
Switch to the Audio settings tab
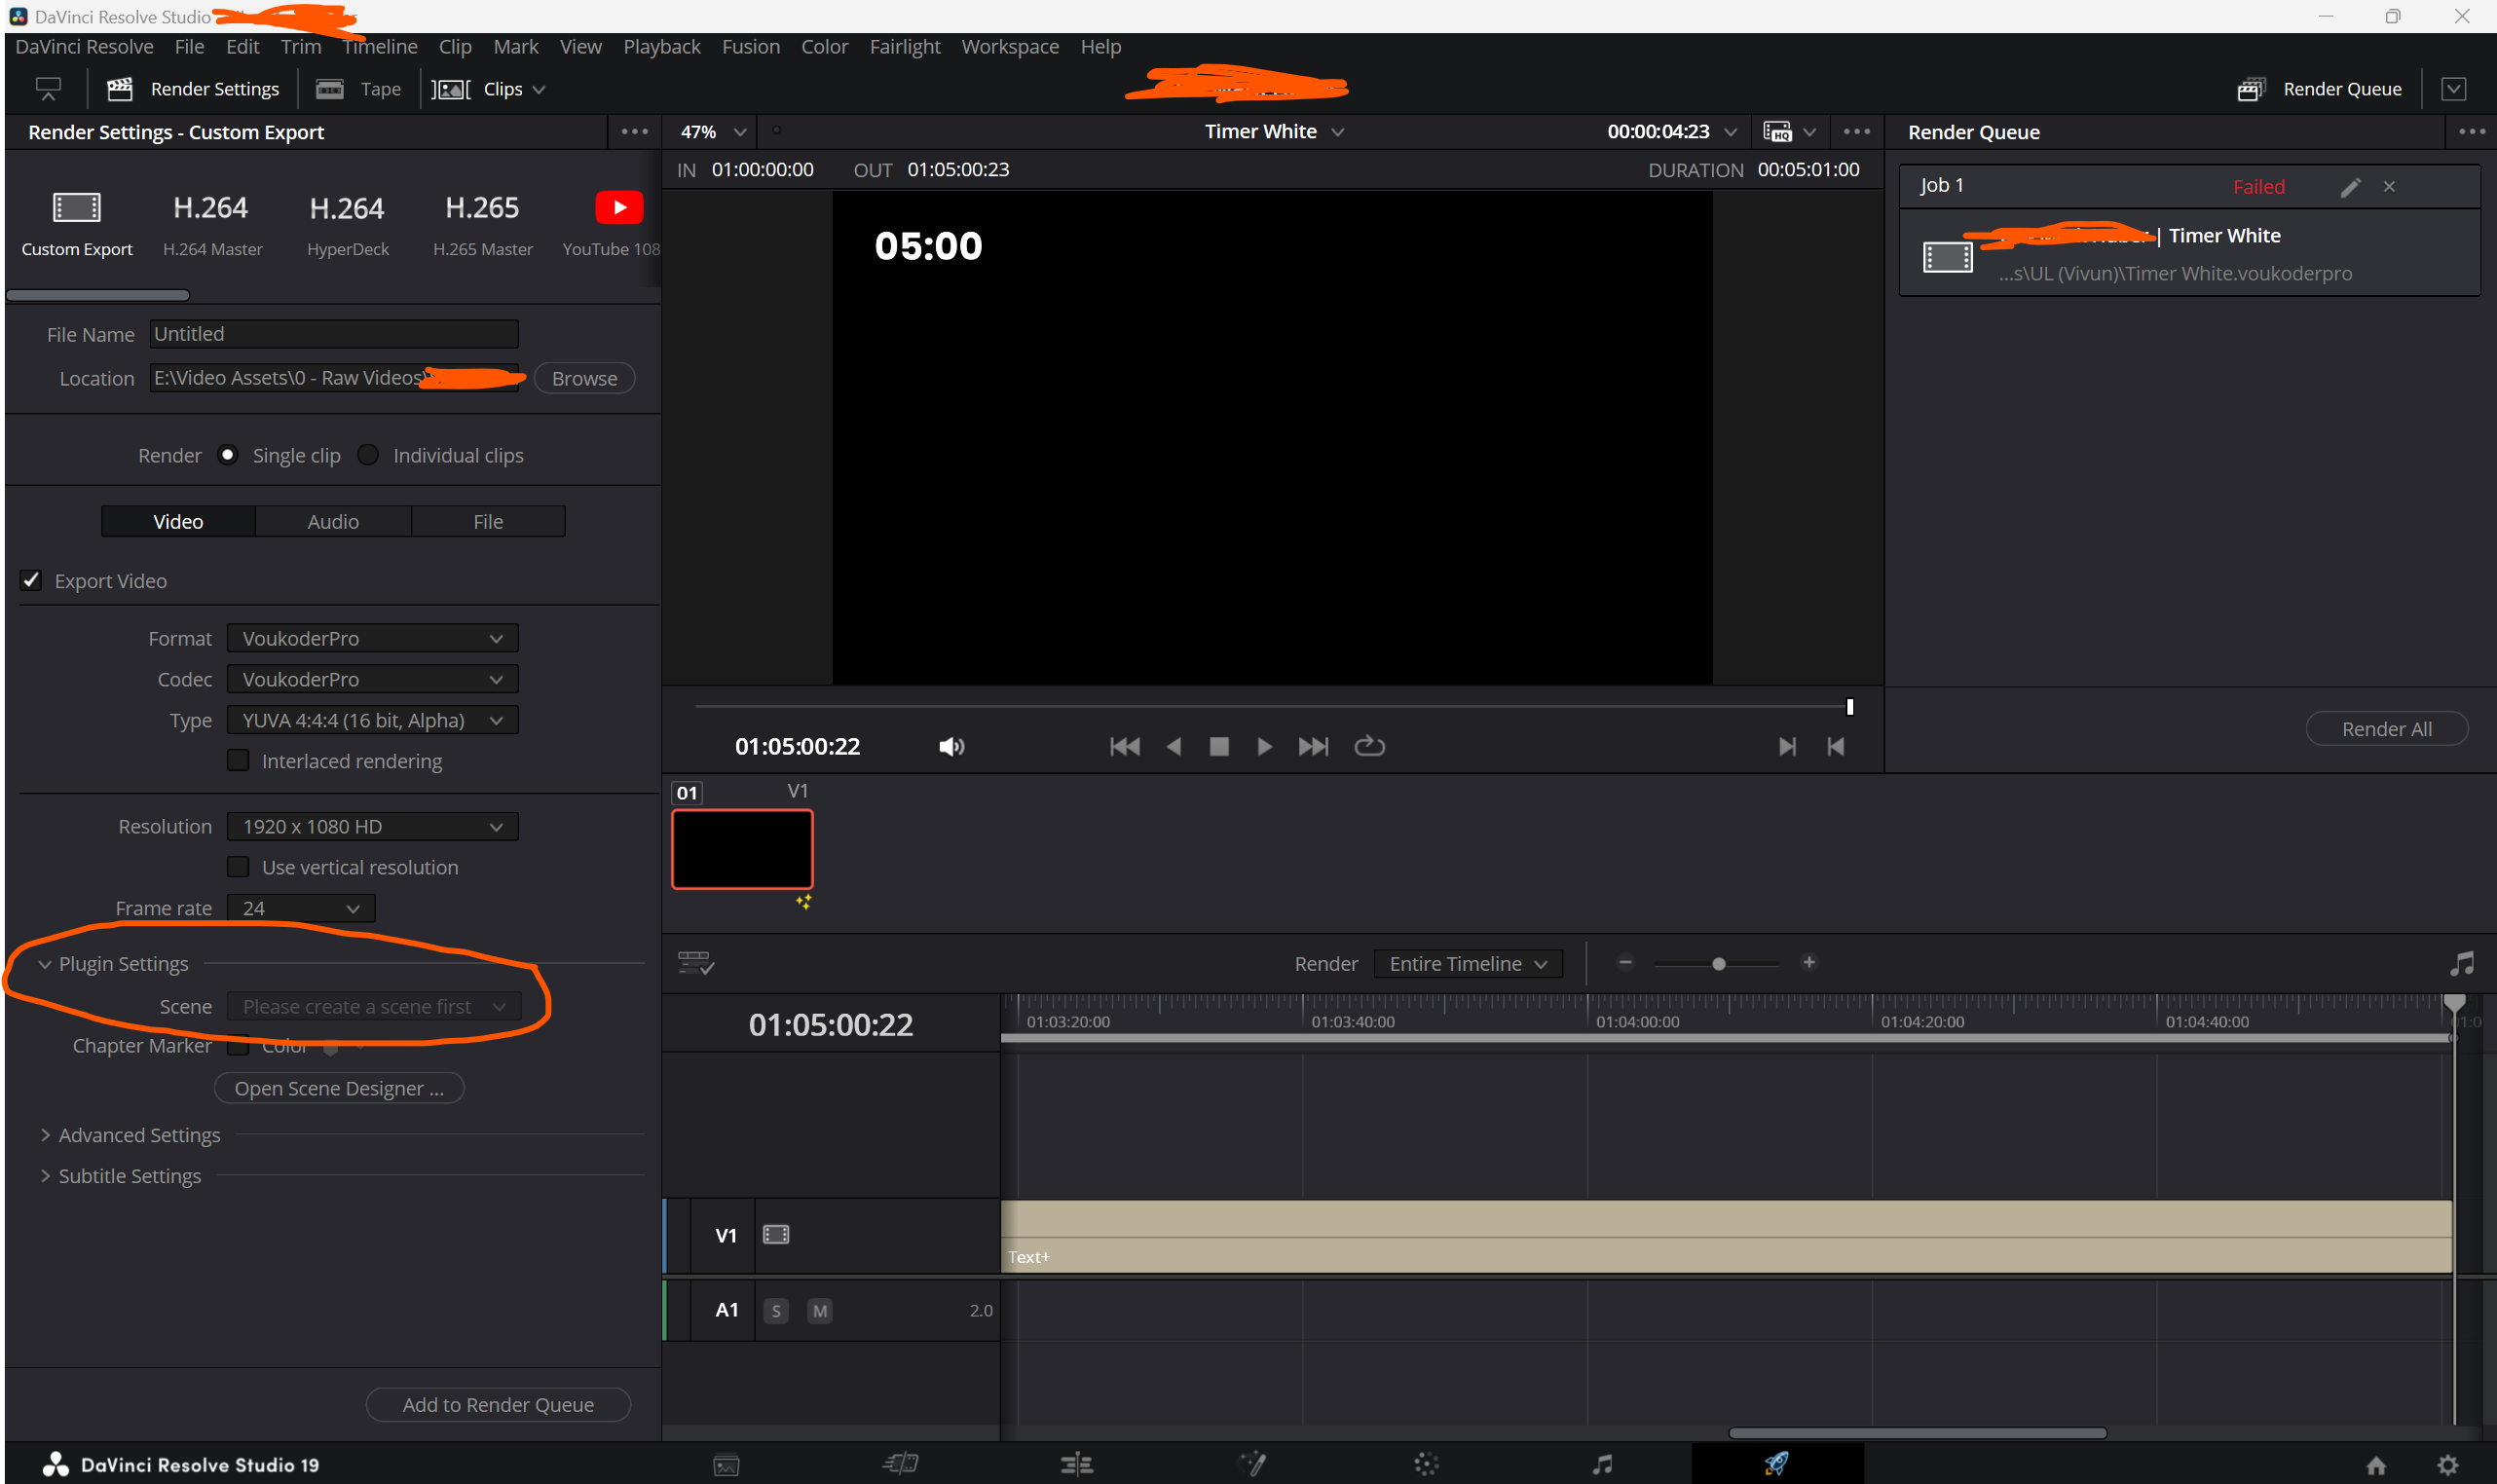(x=333, y=521)
